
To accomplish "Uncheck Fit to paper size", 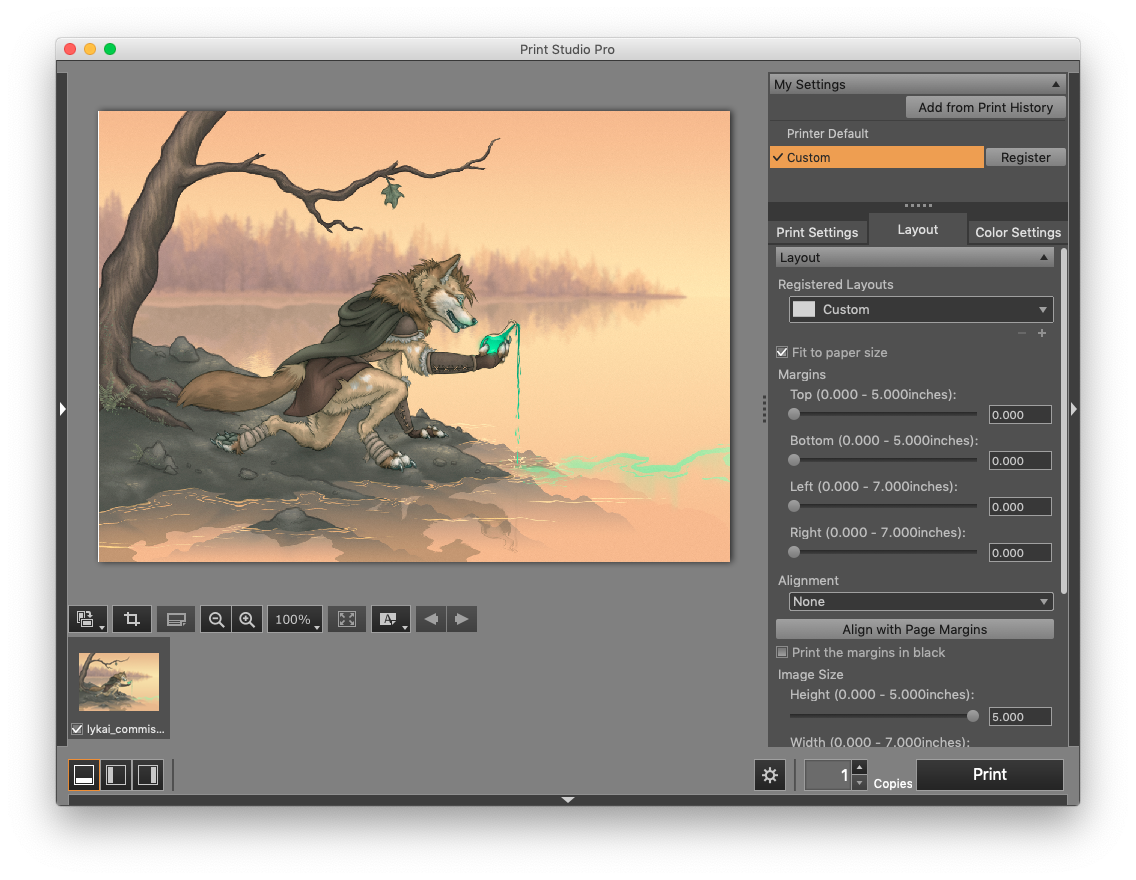I will coord(782,352).
